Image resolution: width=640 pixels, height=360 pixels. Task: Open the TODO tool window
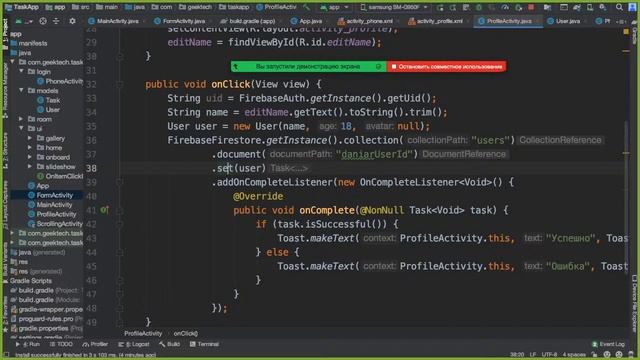(x=61, y=344)
